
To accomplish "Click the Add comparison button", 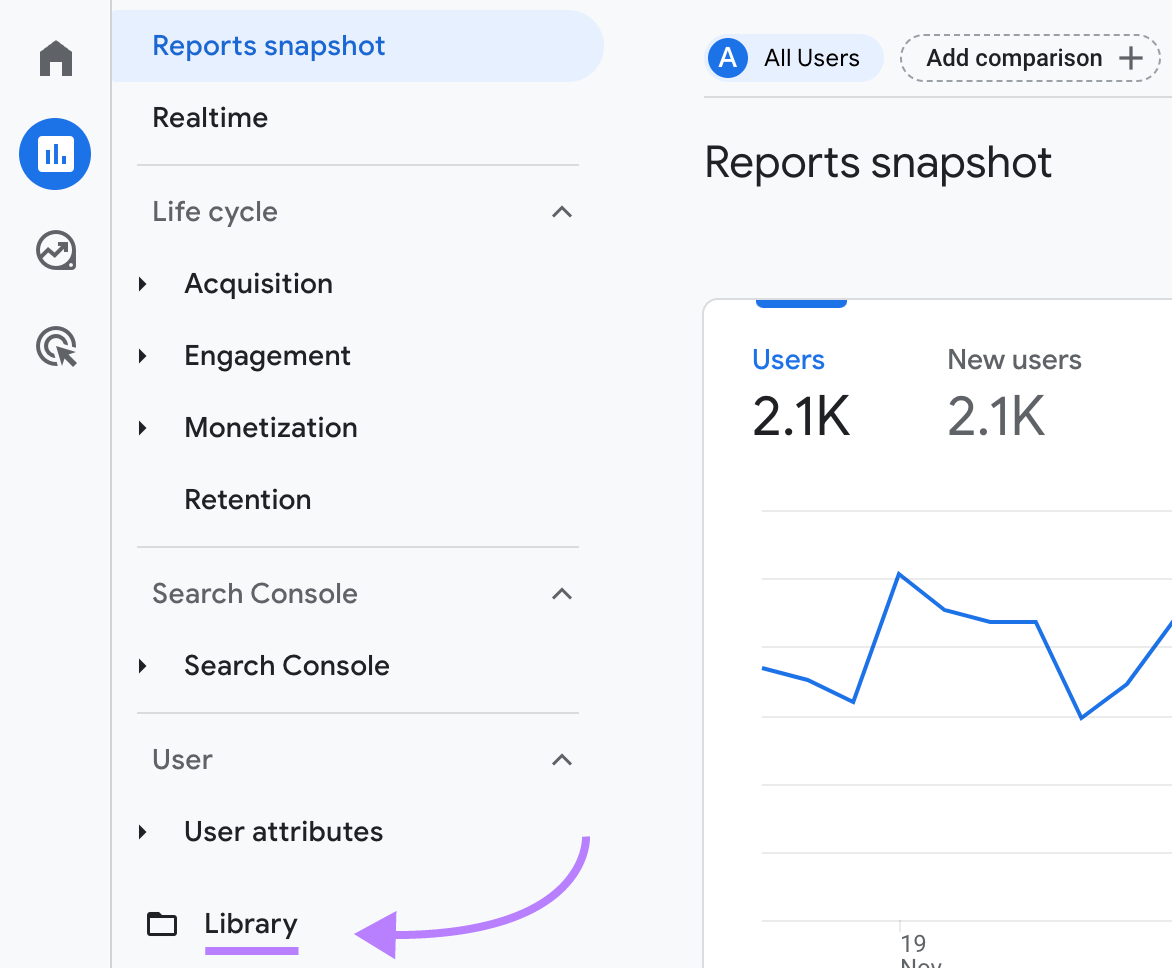I will (1015, 58).
